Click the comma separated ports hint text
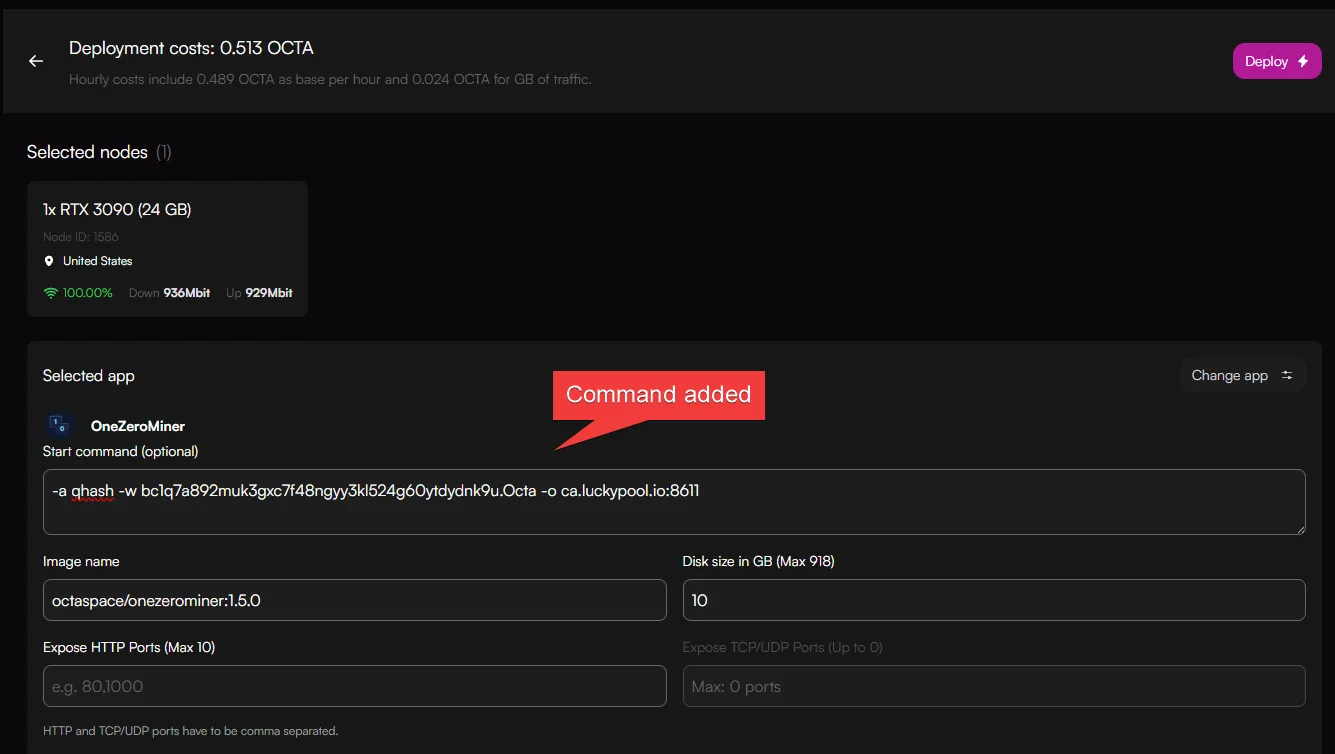The height and width of the screenshot is (754, 1335). point(190,731)
